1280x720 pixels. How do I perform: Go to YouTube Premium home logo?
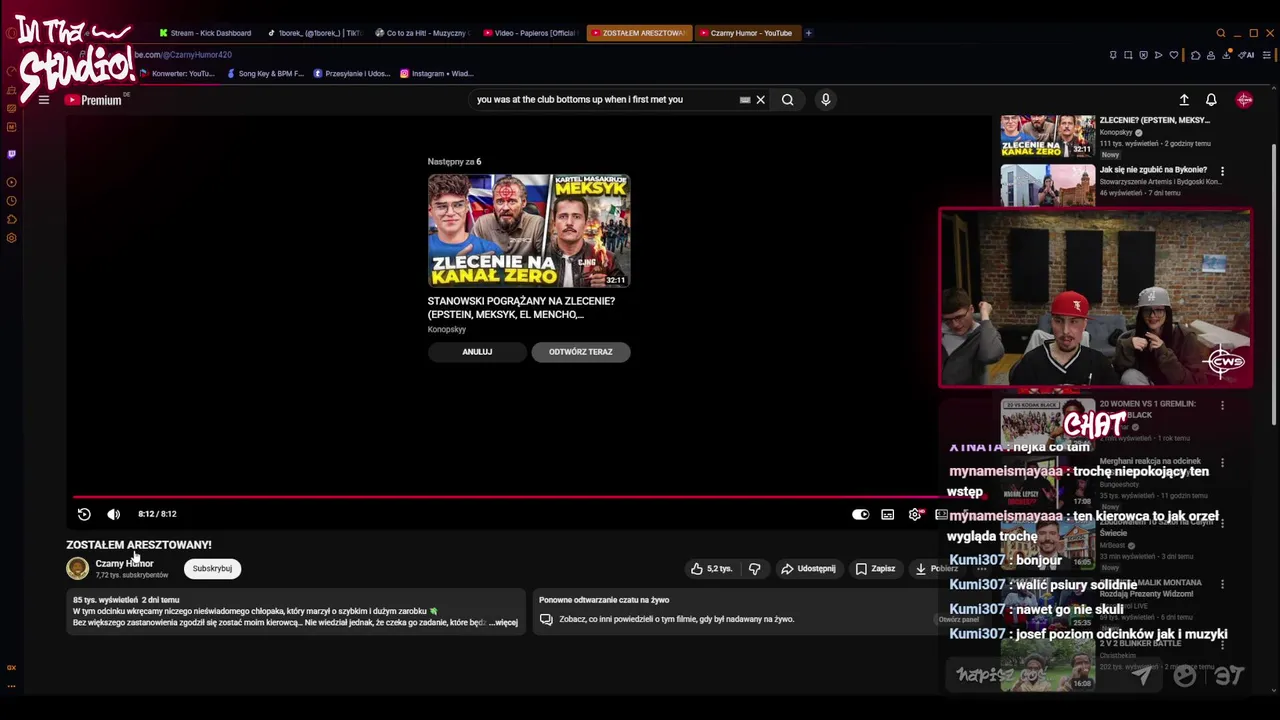pos(93,100)
